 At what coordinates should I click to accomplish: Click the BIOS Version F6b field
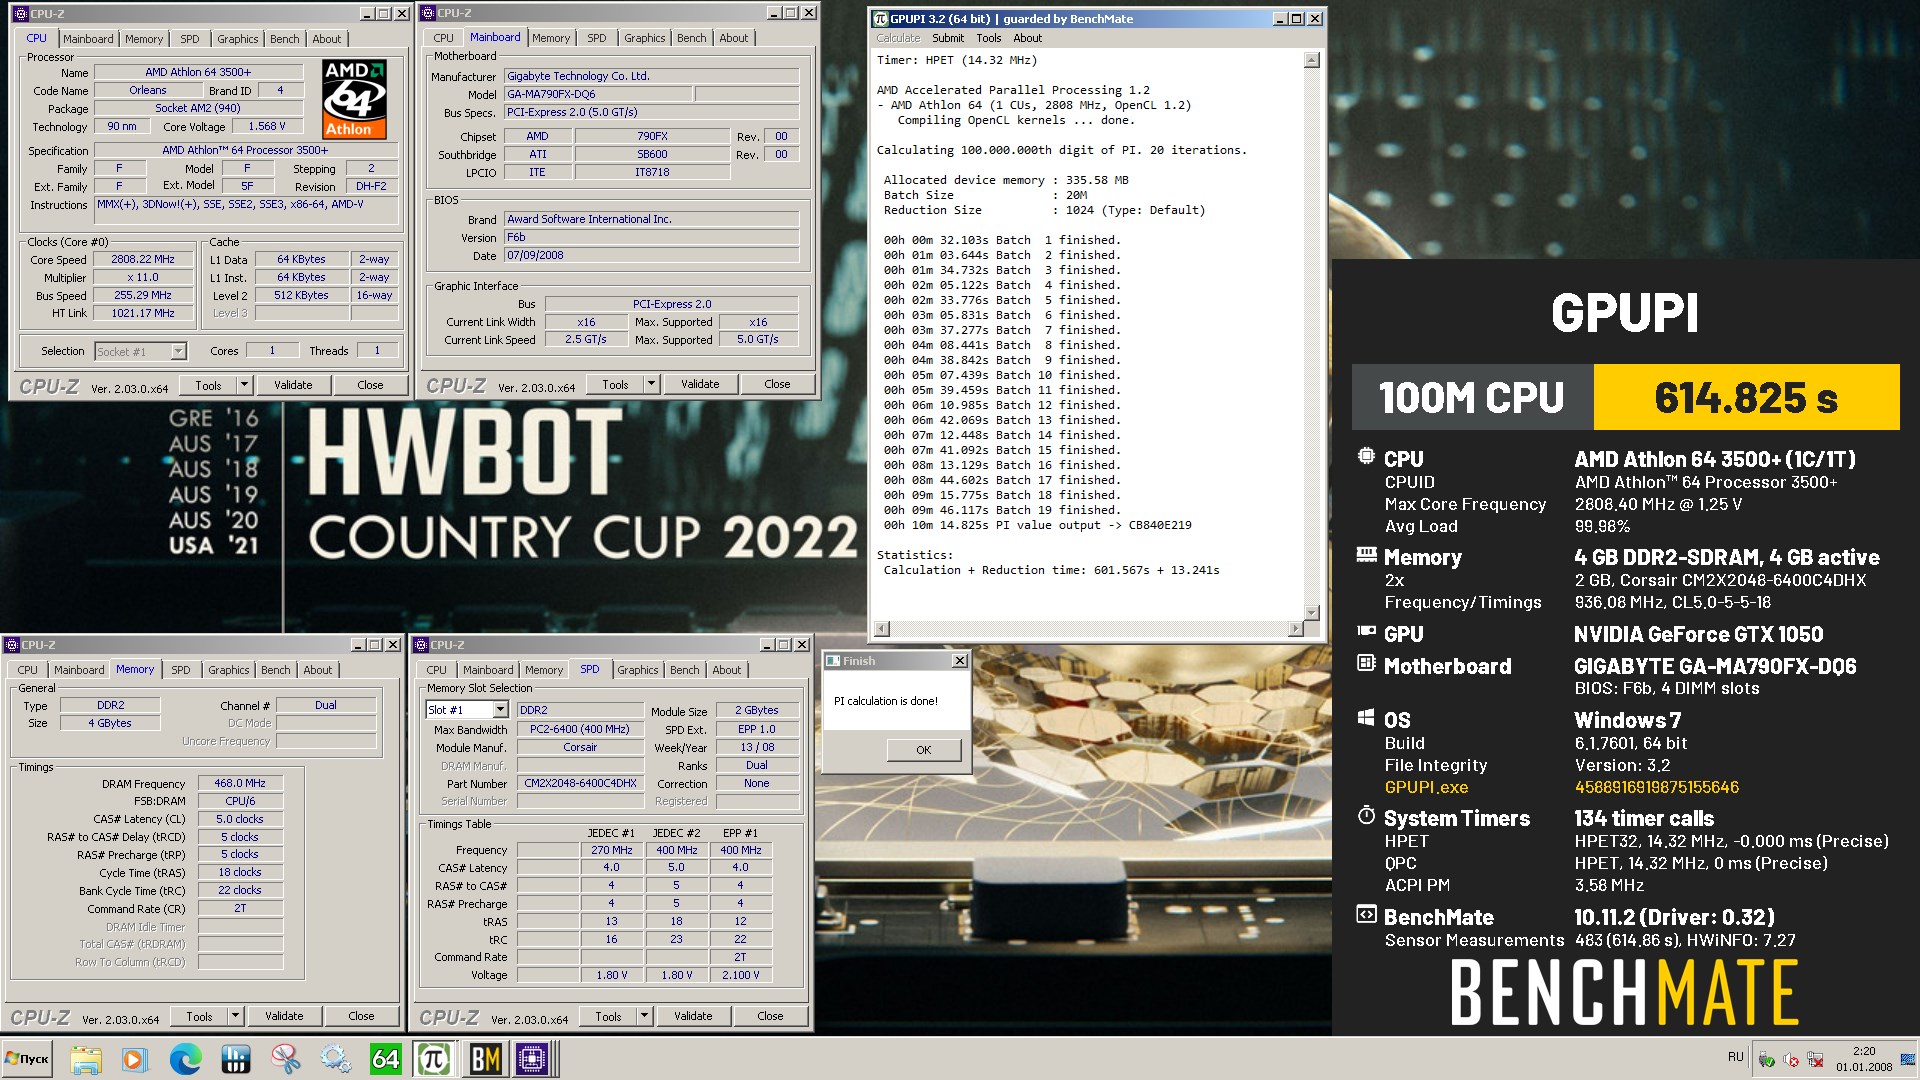coord(651,237)
